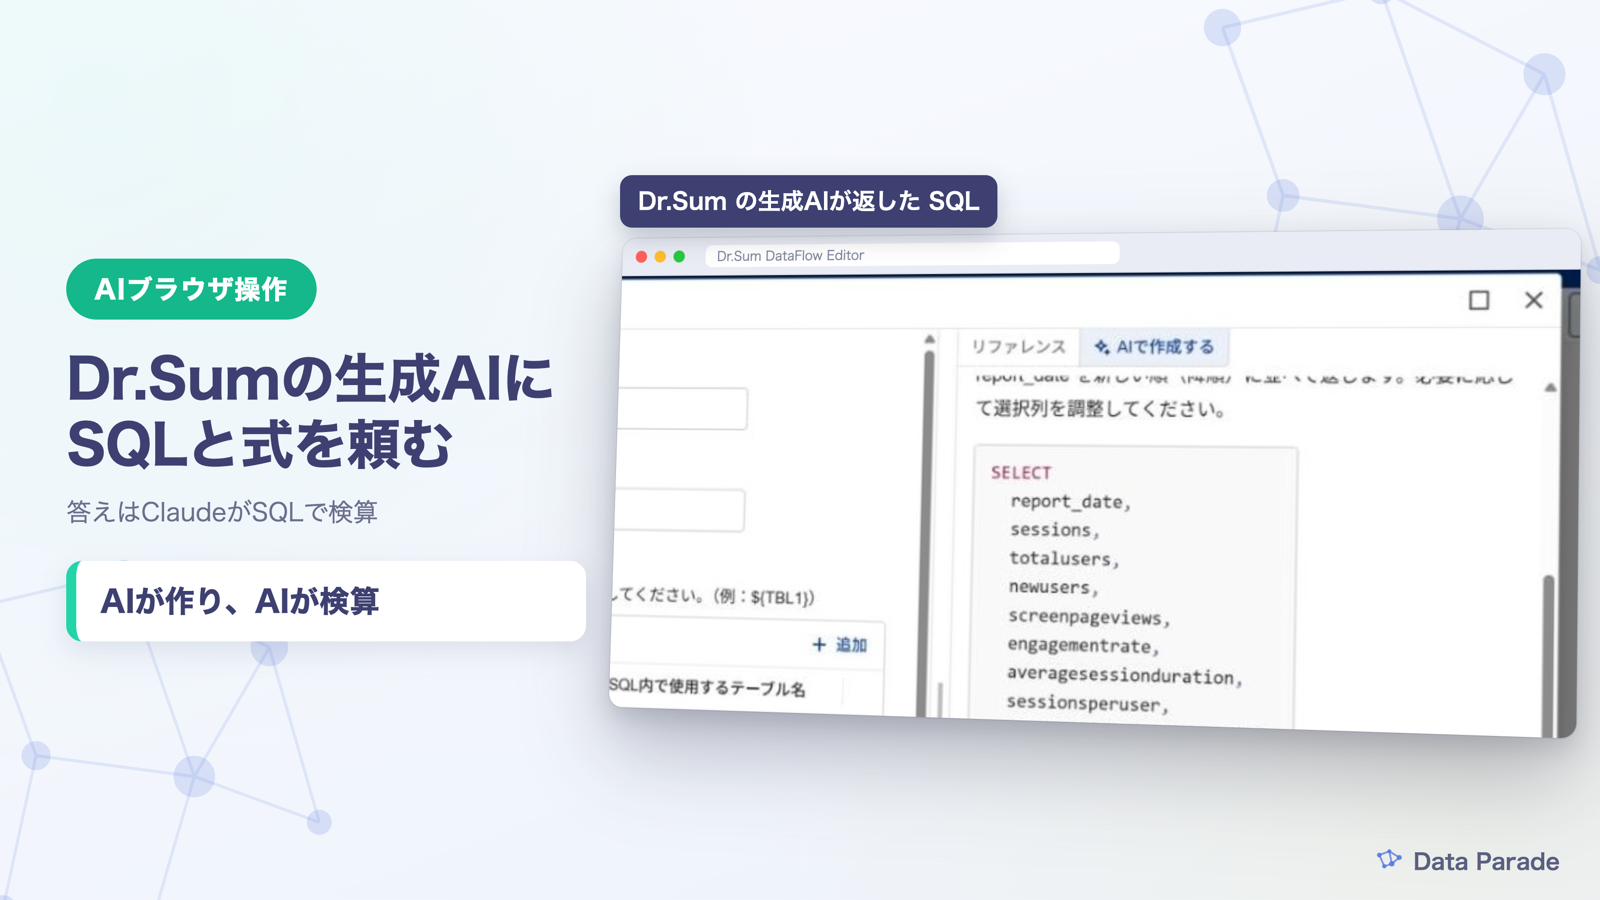Switch to the リファレンス tab
Image resolution: width=1600 pixels, height=900 pixels.
pyautogui.click(x=1018, y=346)
